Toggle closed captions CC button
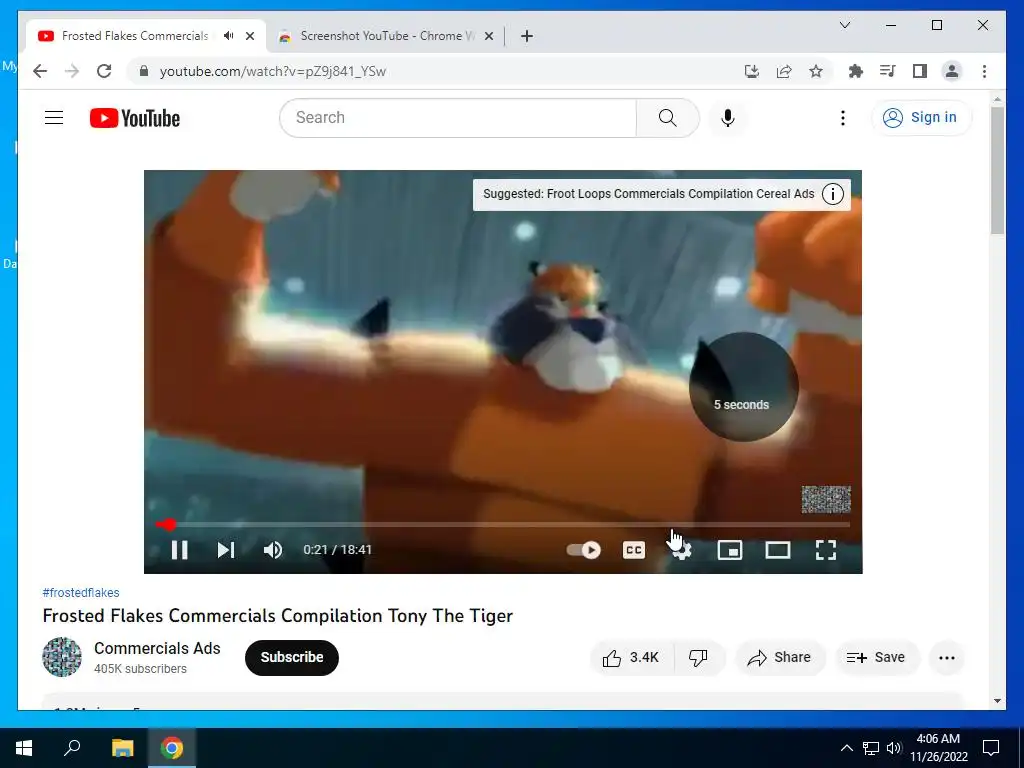This screenshot has height=768, width=1024. point(633,550)
